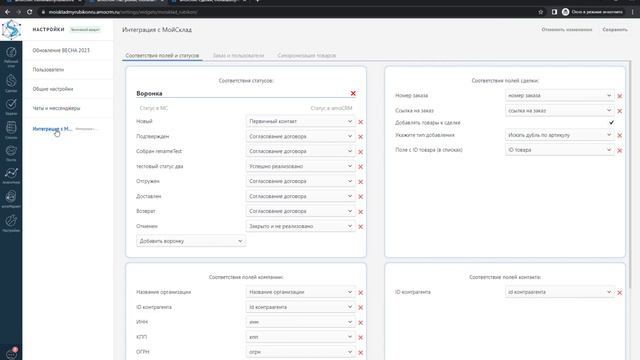This screenshot has height=360, width=640.
Task: Remove ID контрагента mapping in company fields panel
Action: coord(360,307)
